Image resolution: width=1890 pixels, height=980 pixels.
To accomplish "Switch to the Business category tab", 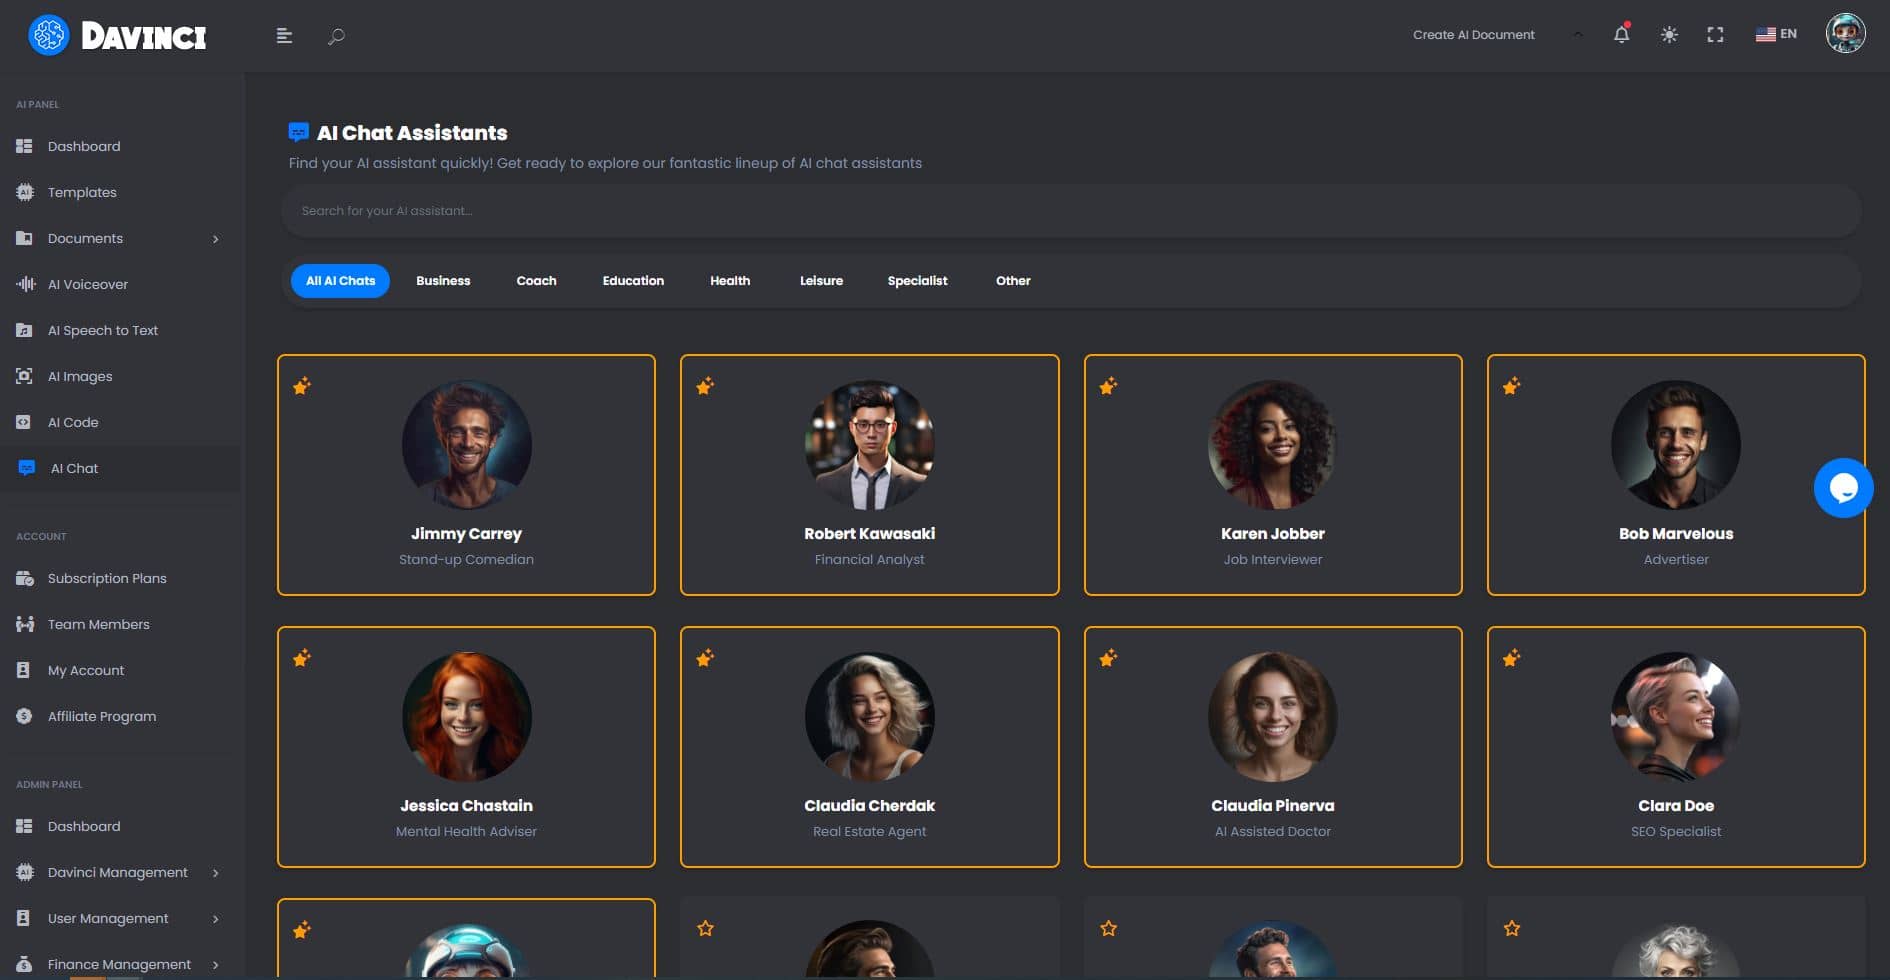I will (x=443, y=281).
